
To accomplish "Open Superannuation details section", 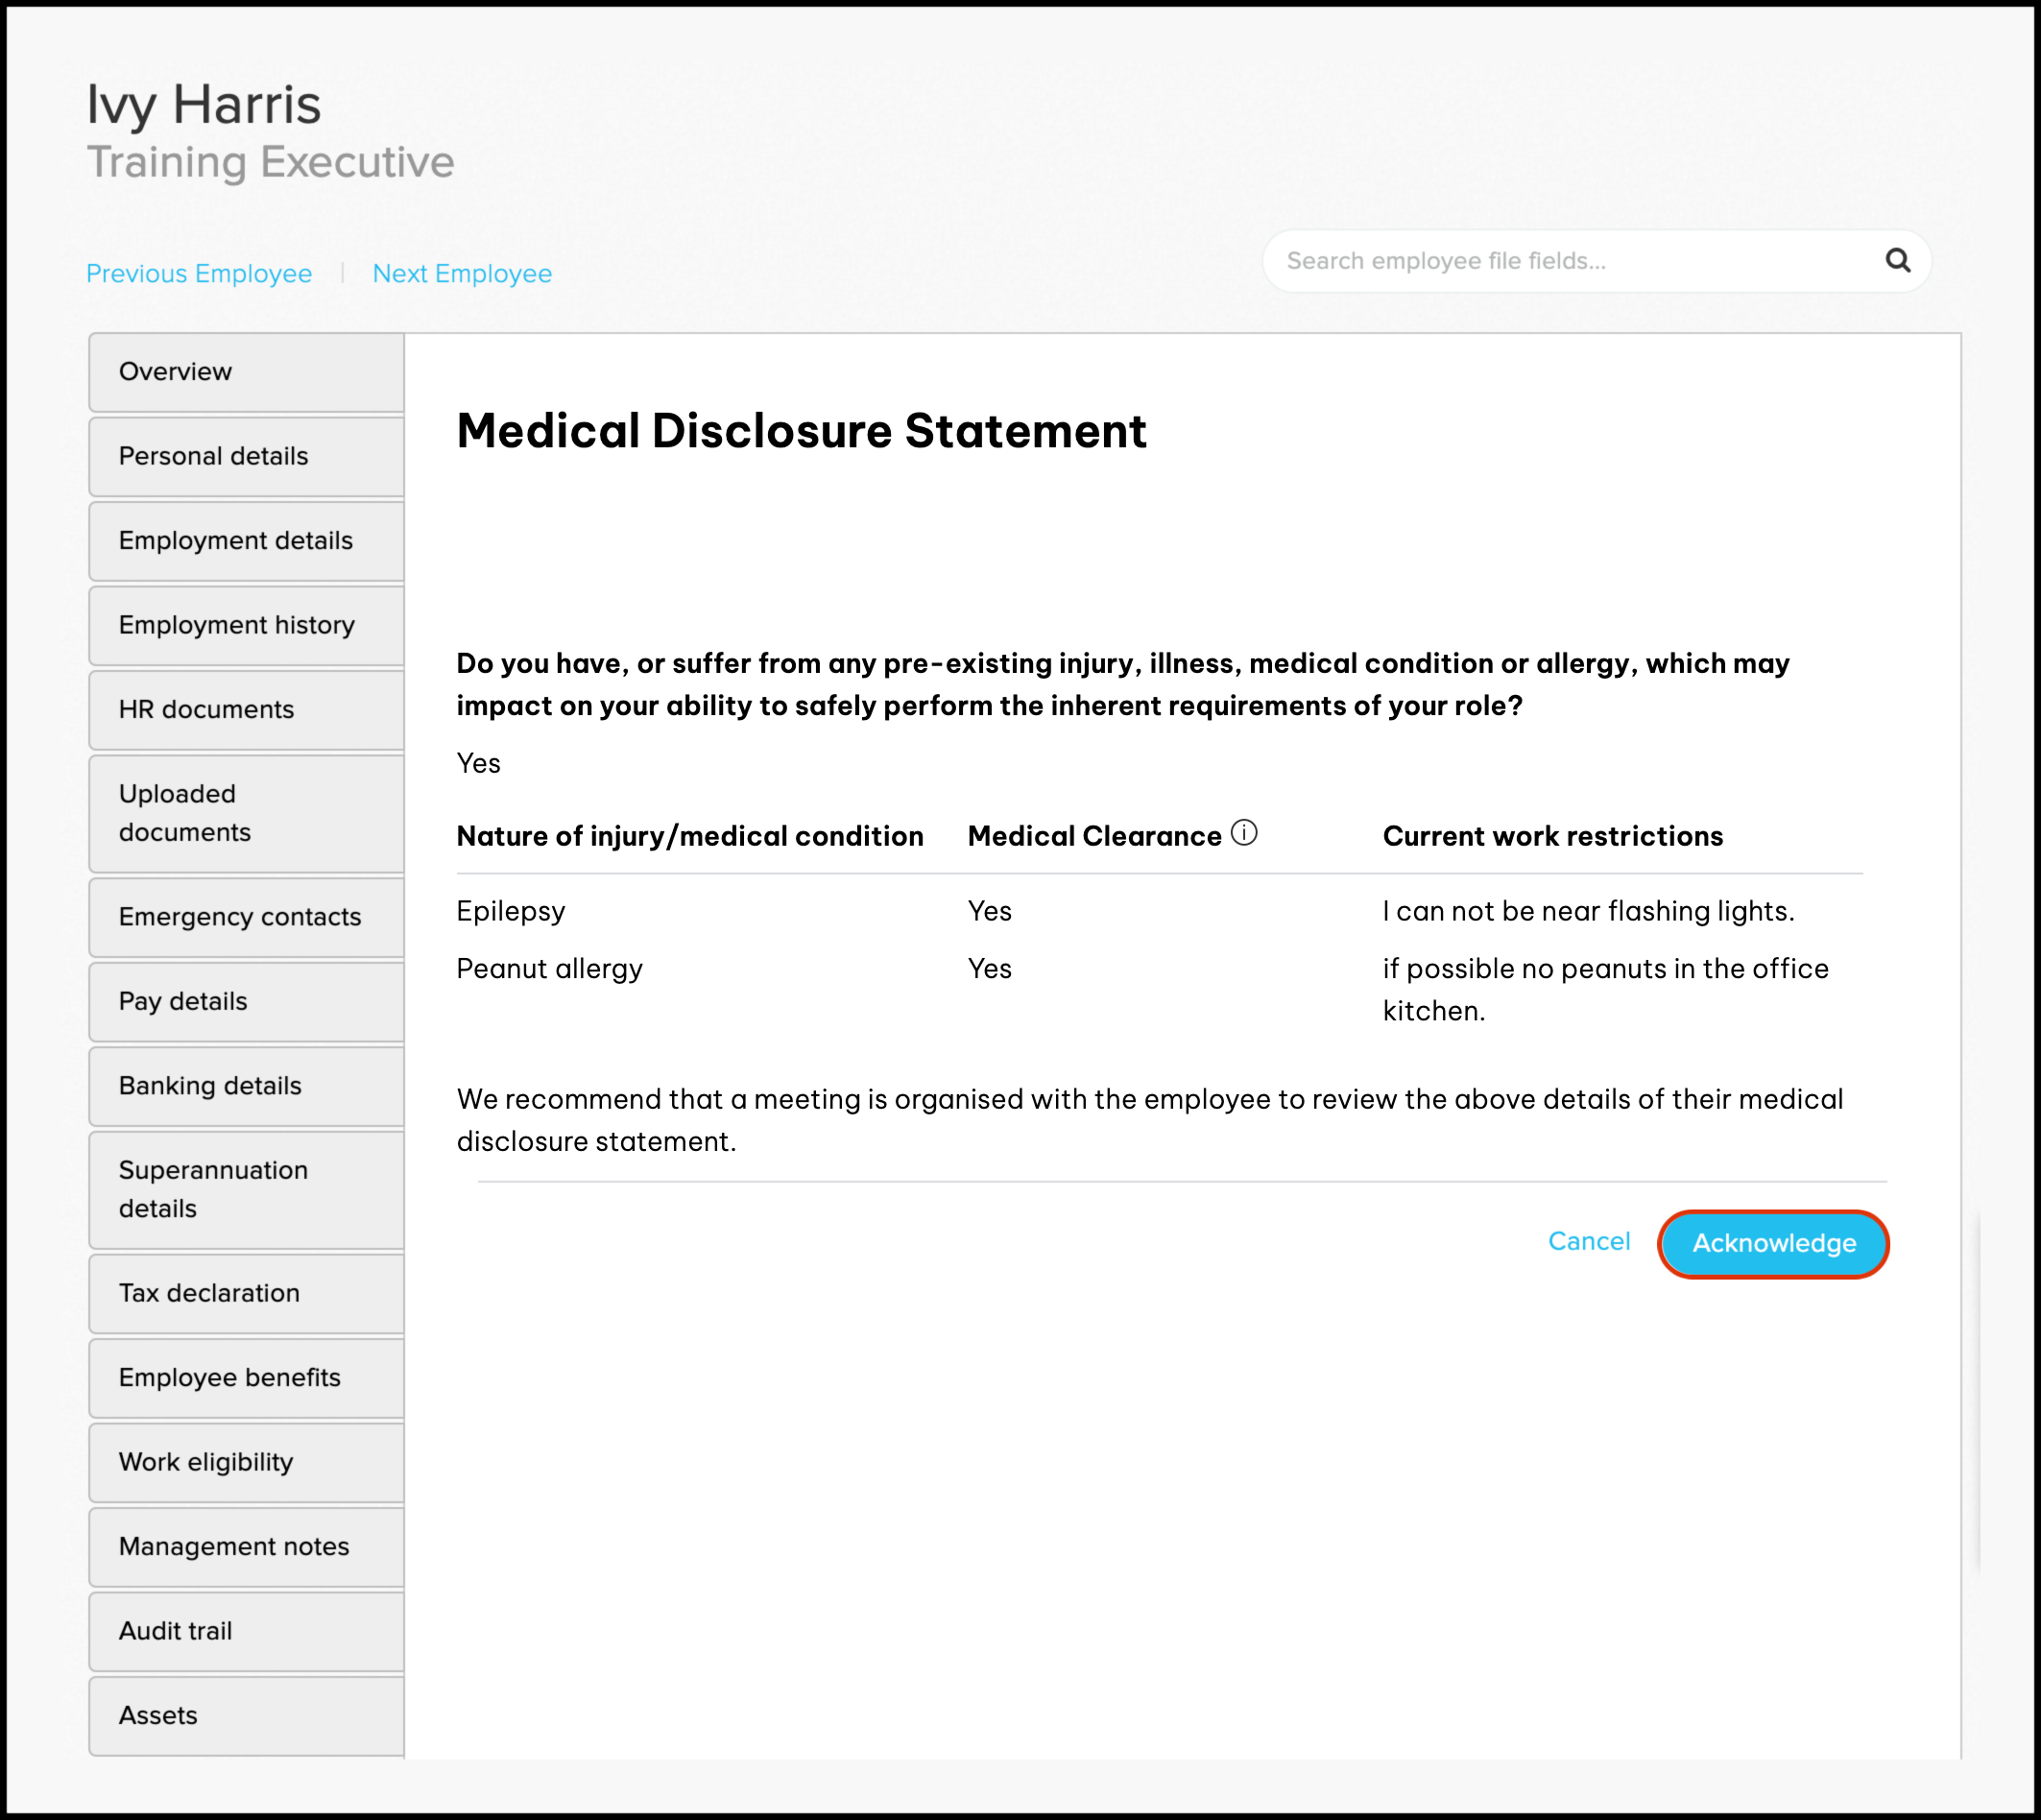I will (247, 1190).
